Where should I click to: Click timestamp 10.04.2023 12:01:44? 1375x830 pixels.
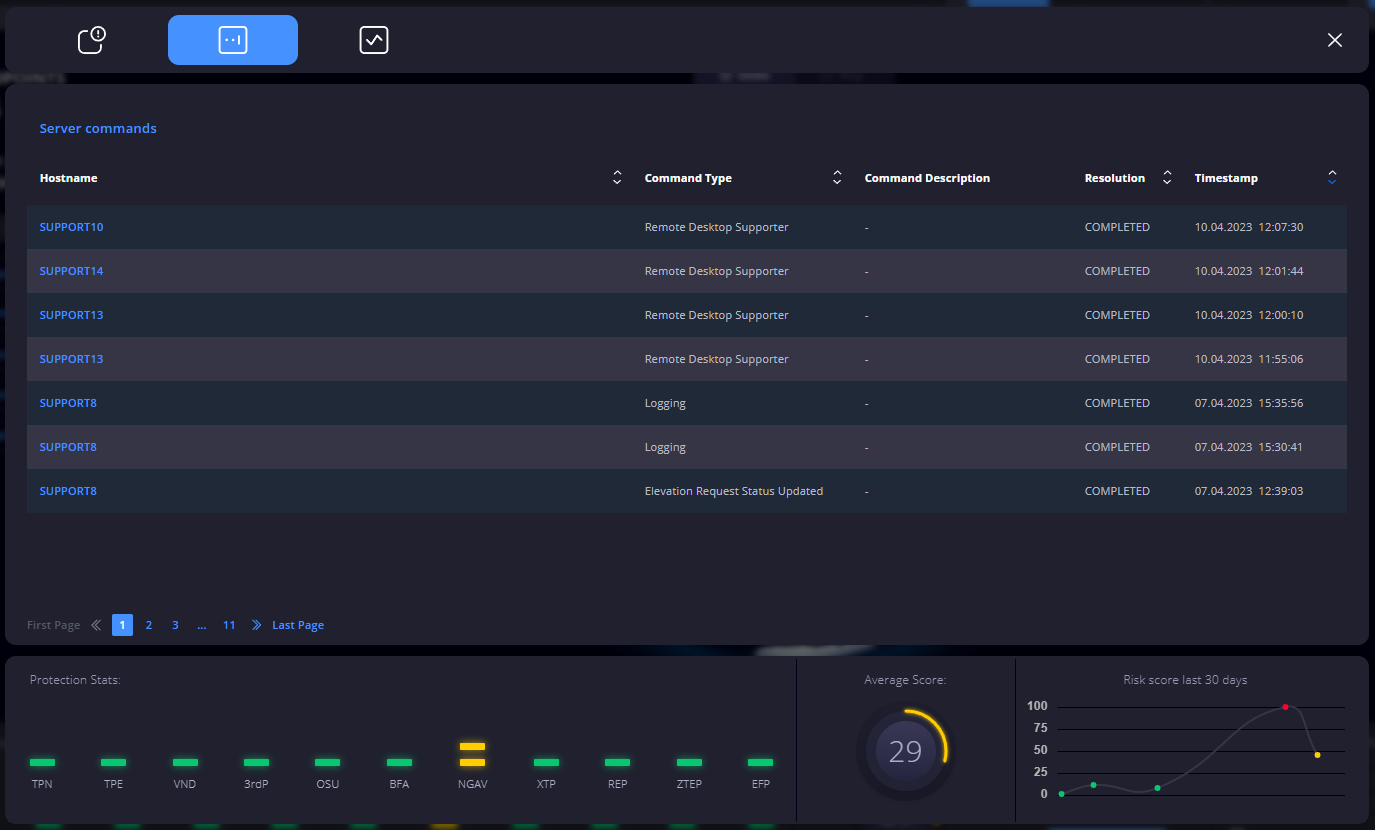1249,271
